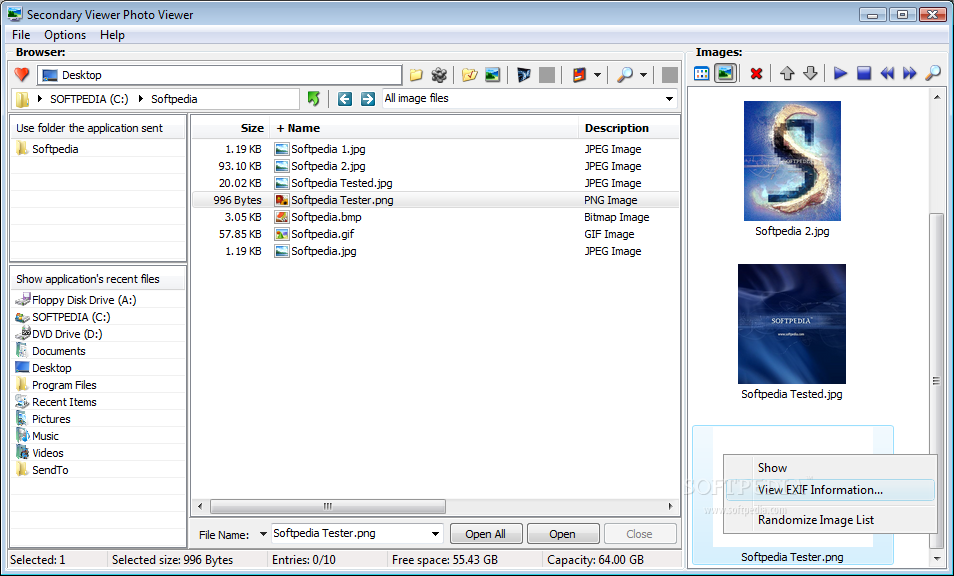Image resolution: width=954 pixels, height=576 pixels.
Task: Select Softpedia 2.jpg thumbnail in Images panel
Action: pyautogui.click(x=792, y=161)
